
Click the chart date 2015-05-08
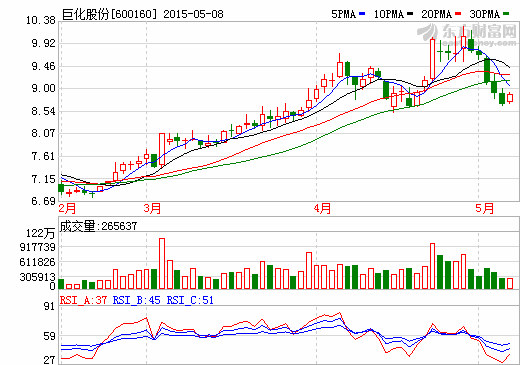pos(193,14)
